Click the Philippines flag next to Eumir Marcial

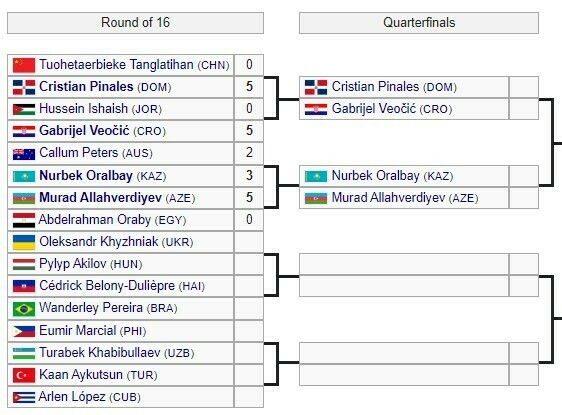tap(24, 331)
